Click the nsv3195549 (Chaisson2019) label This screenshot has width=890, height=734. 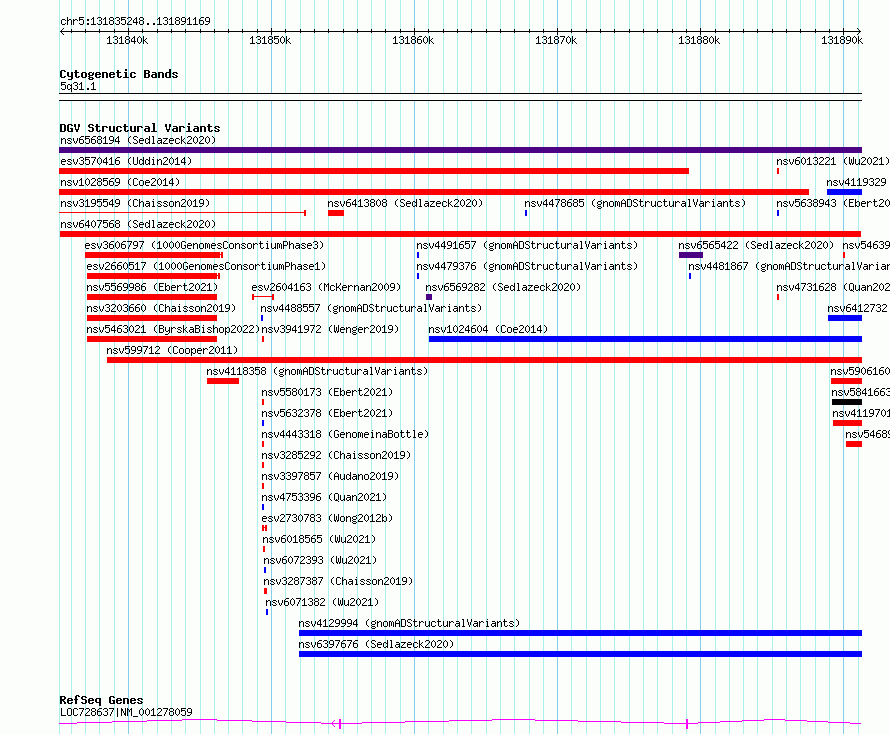pyautogui.click(x=135, y=203)
